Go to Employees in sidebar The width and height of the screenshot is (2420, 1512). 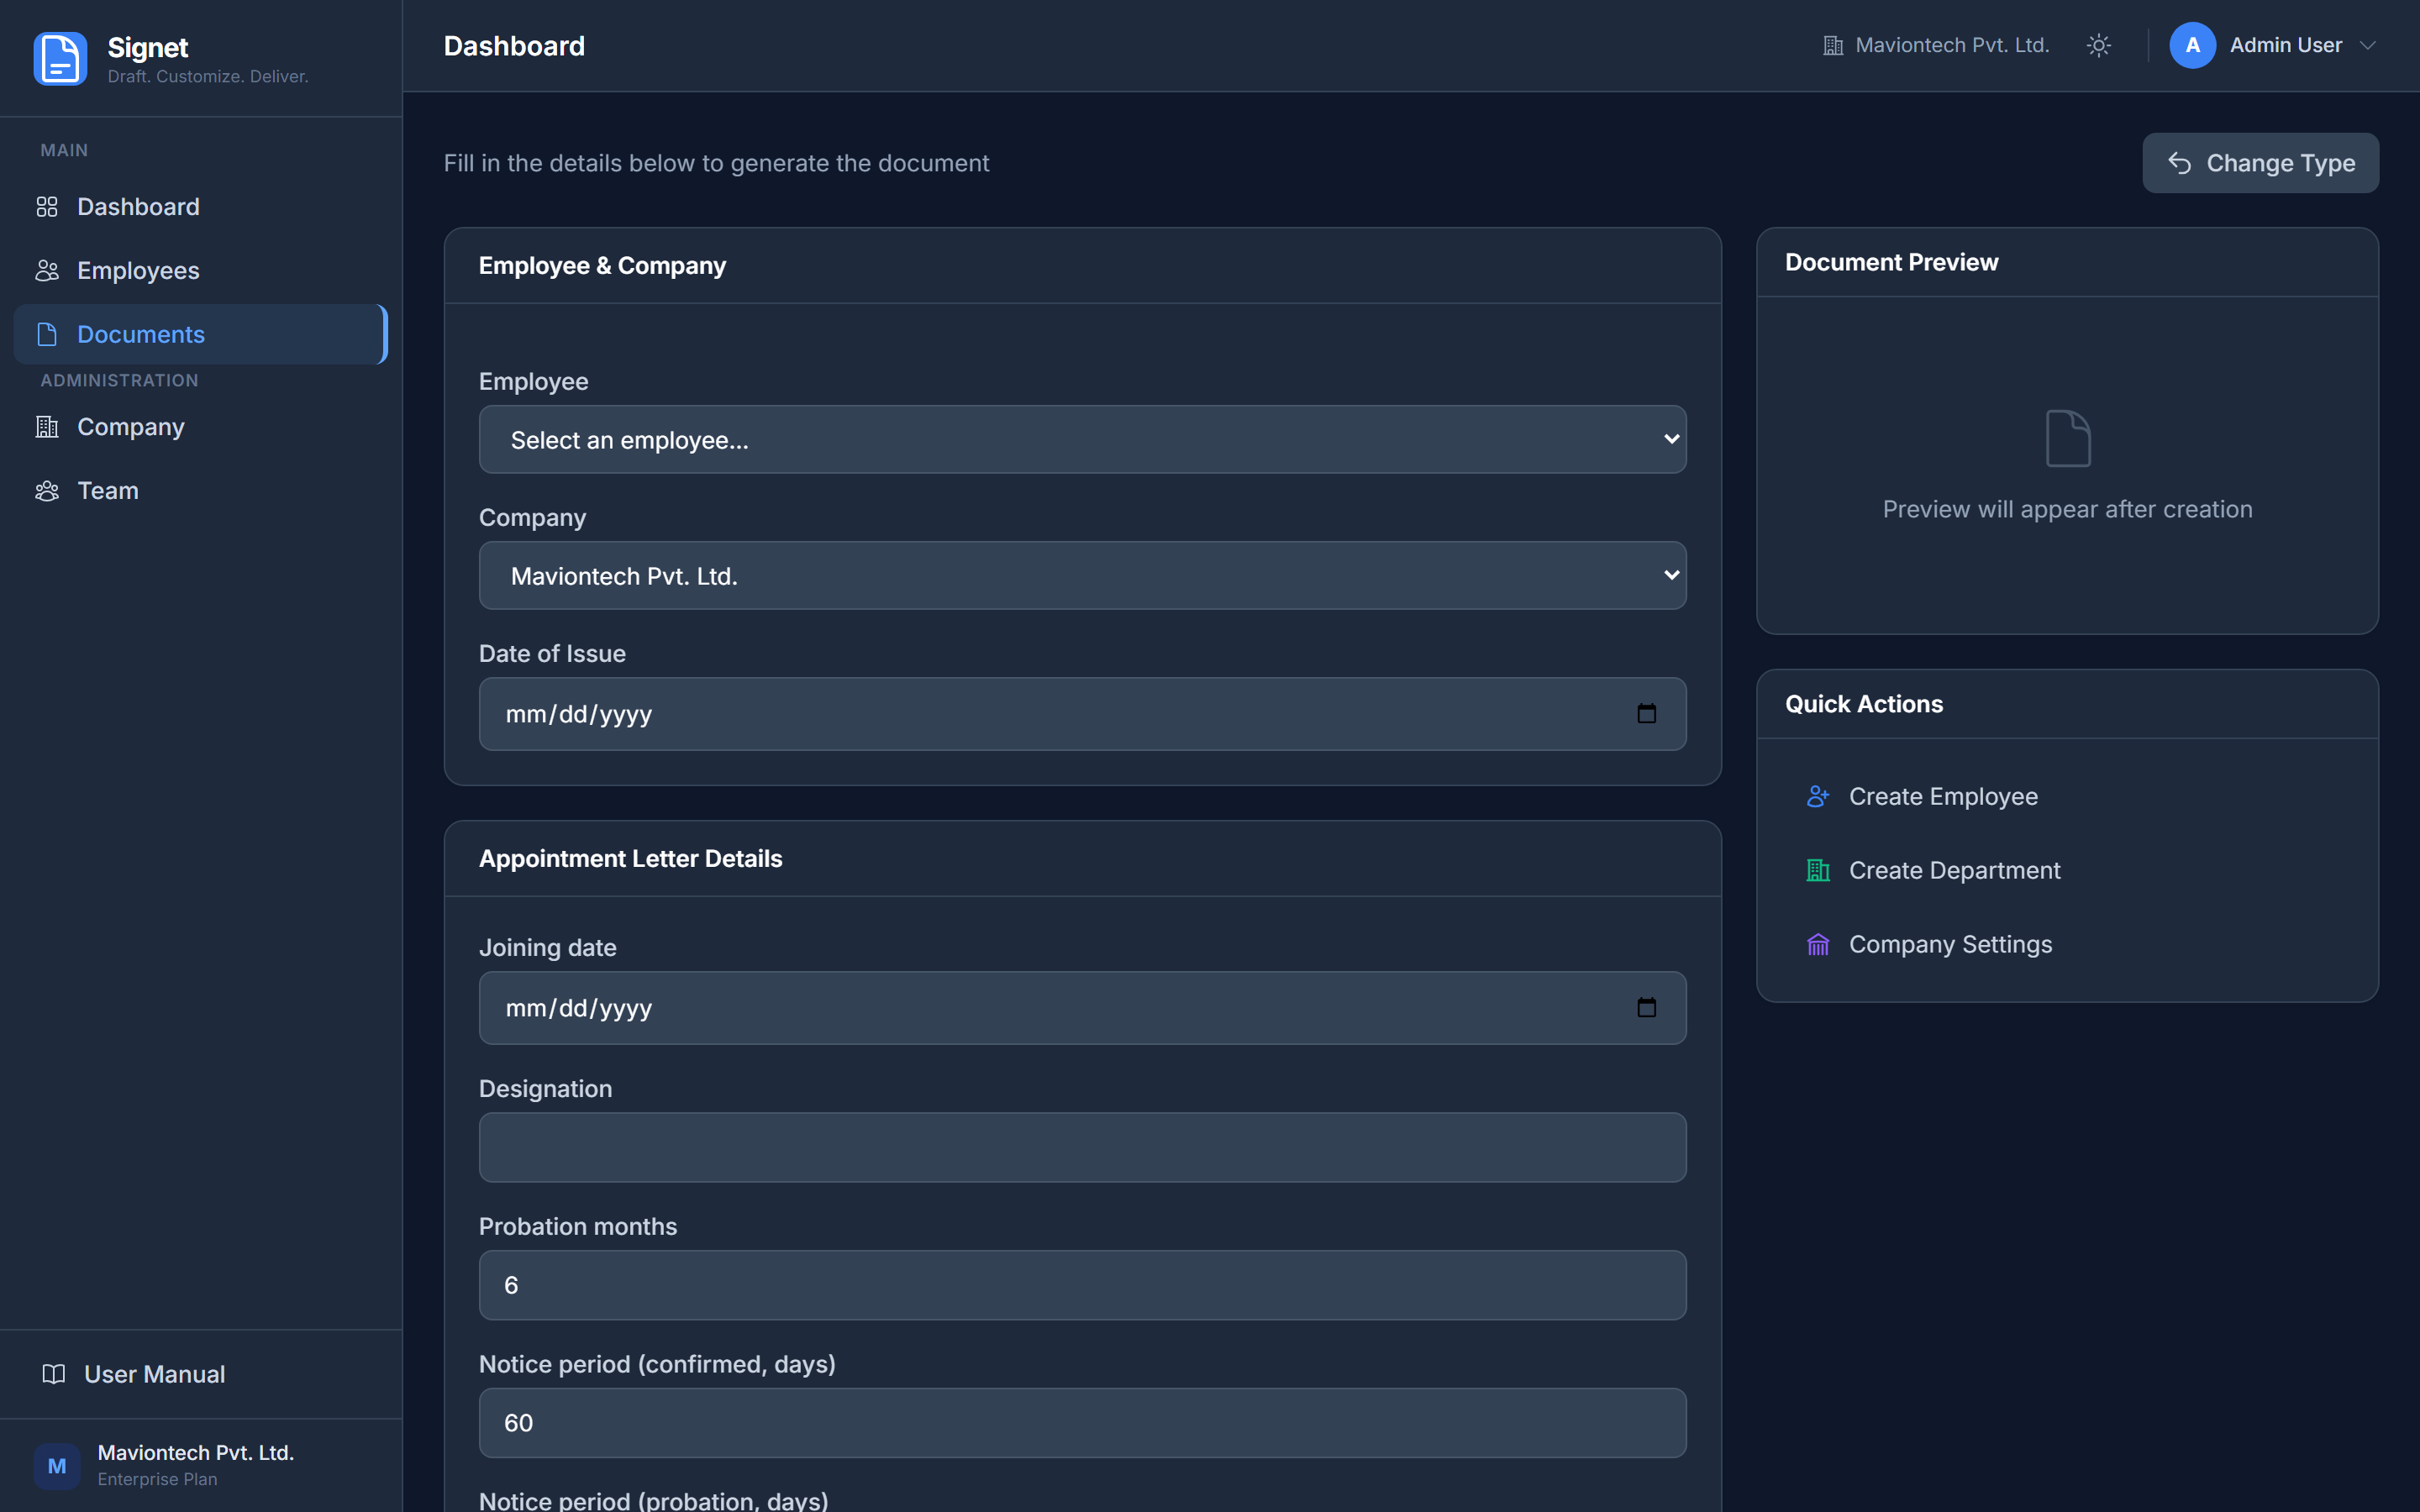[x=138, y=271]
